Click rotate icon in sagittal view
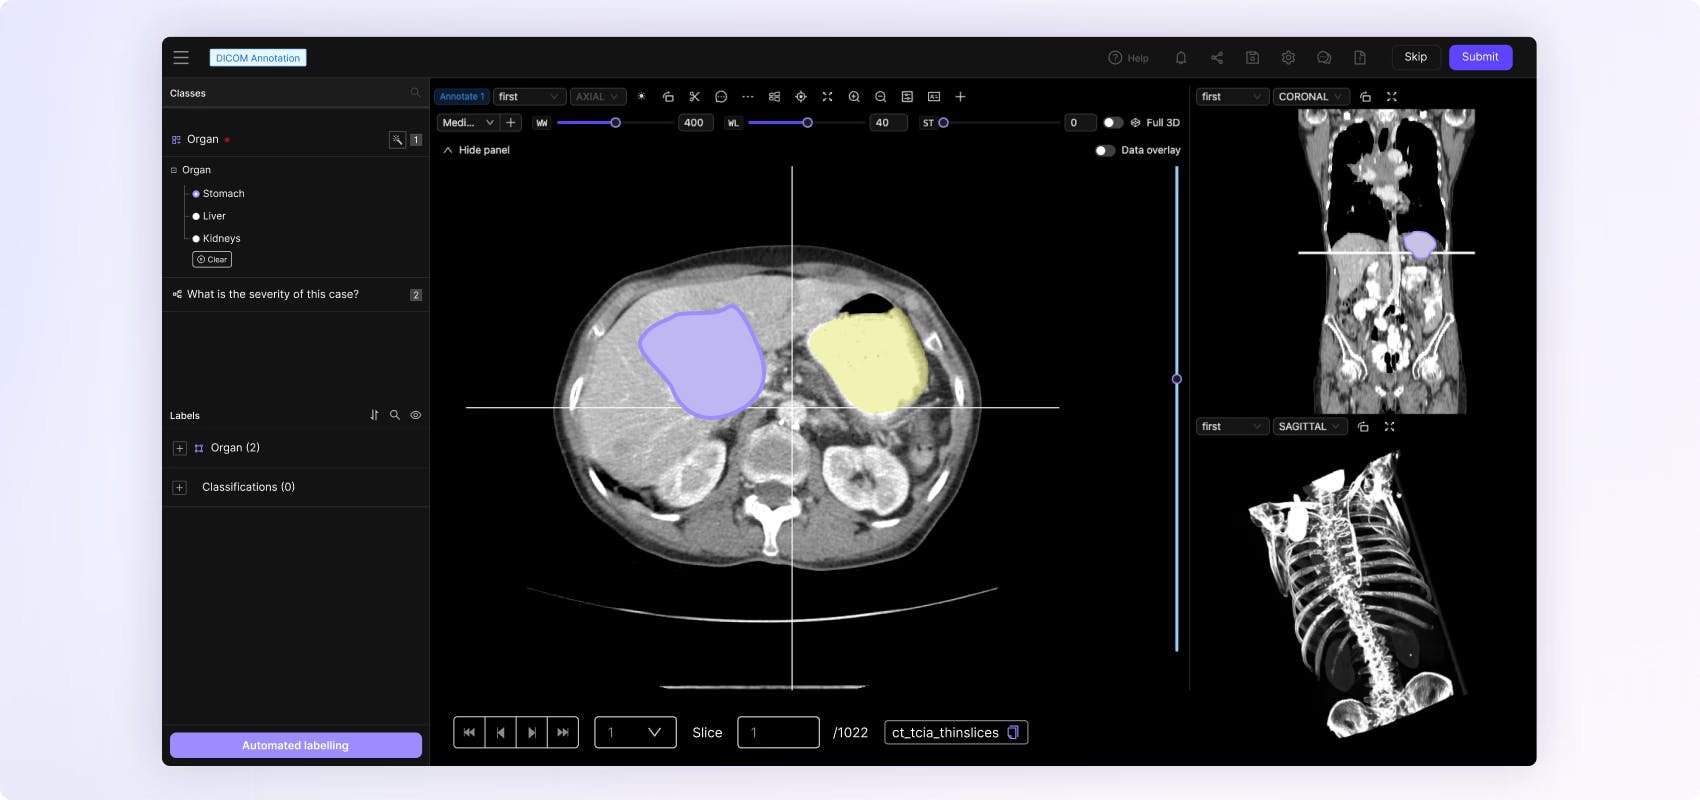The width and height of the screenshot is (1700, 800). click(1363, 427)
